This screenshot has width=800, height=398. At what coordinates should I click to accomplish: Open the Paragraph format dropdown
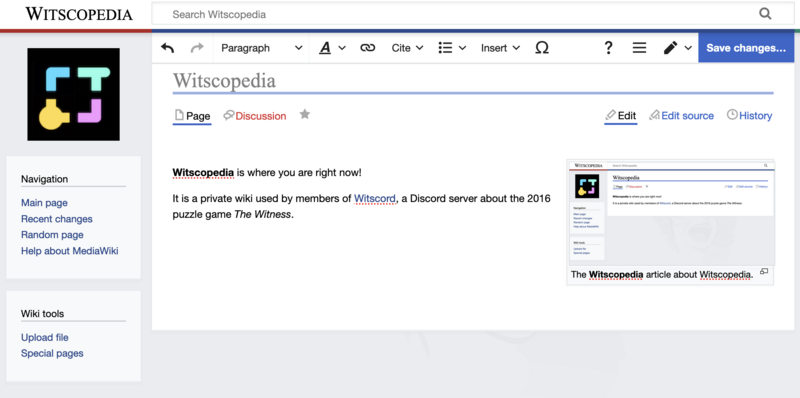pyautogui.click(x=261, y=48)
